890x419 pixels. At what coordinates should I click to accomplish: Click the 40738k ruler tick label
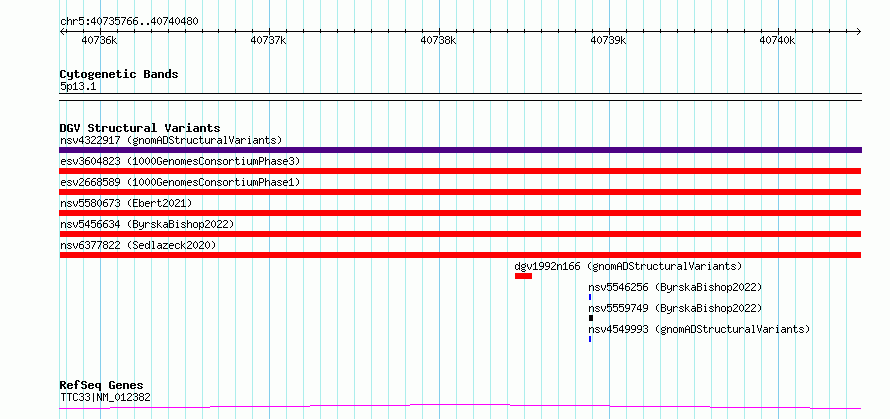[438, 40]
